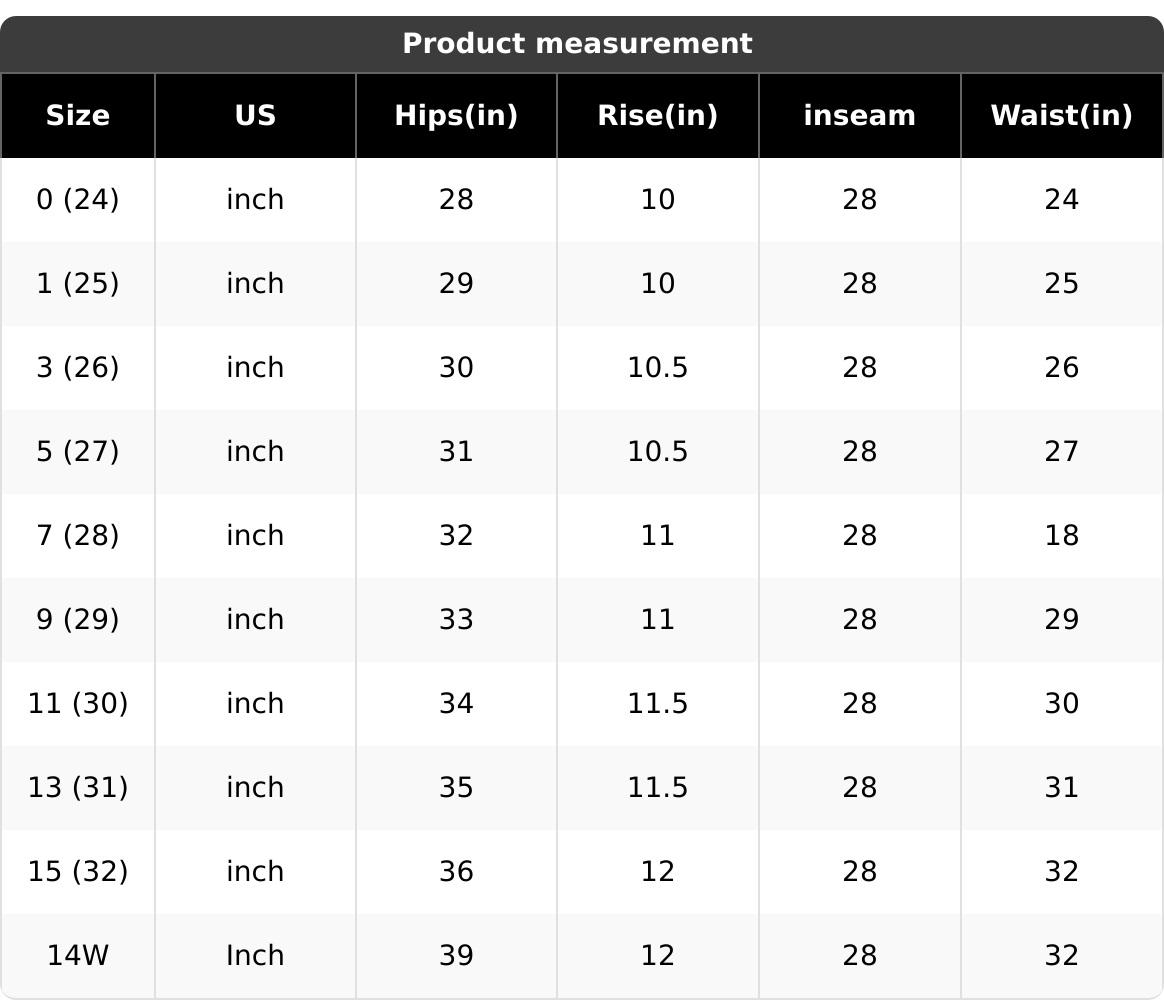The height and width of the screenshot is (1000, 1164).
Task: Click the Hips(in) column header
Action: (456, 116)
